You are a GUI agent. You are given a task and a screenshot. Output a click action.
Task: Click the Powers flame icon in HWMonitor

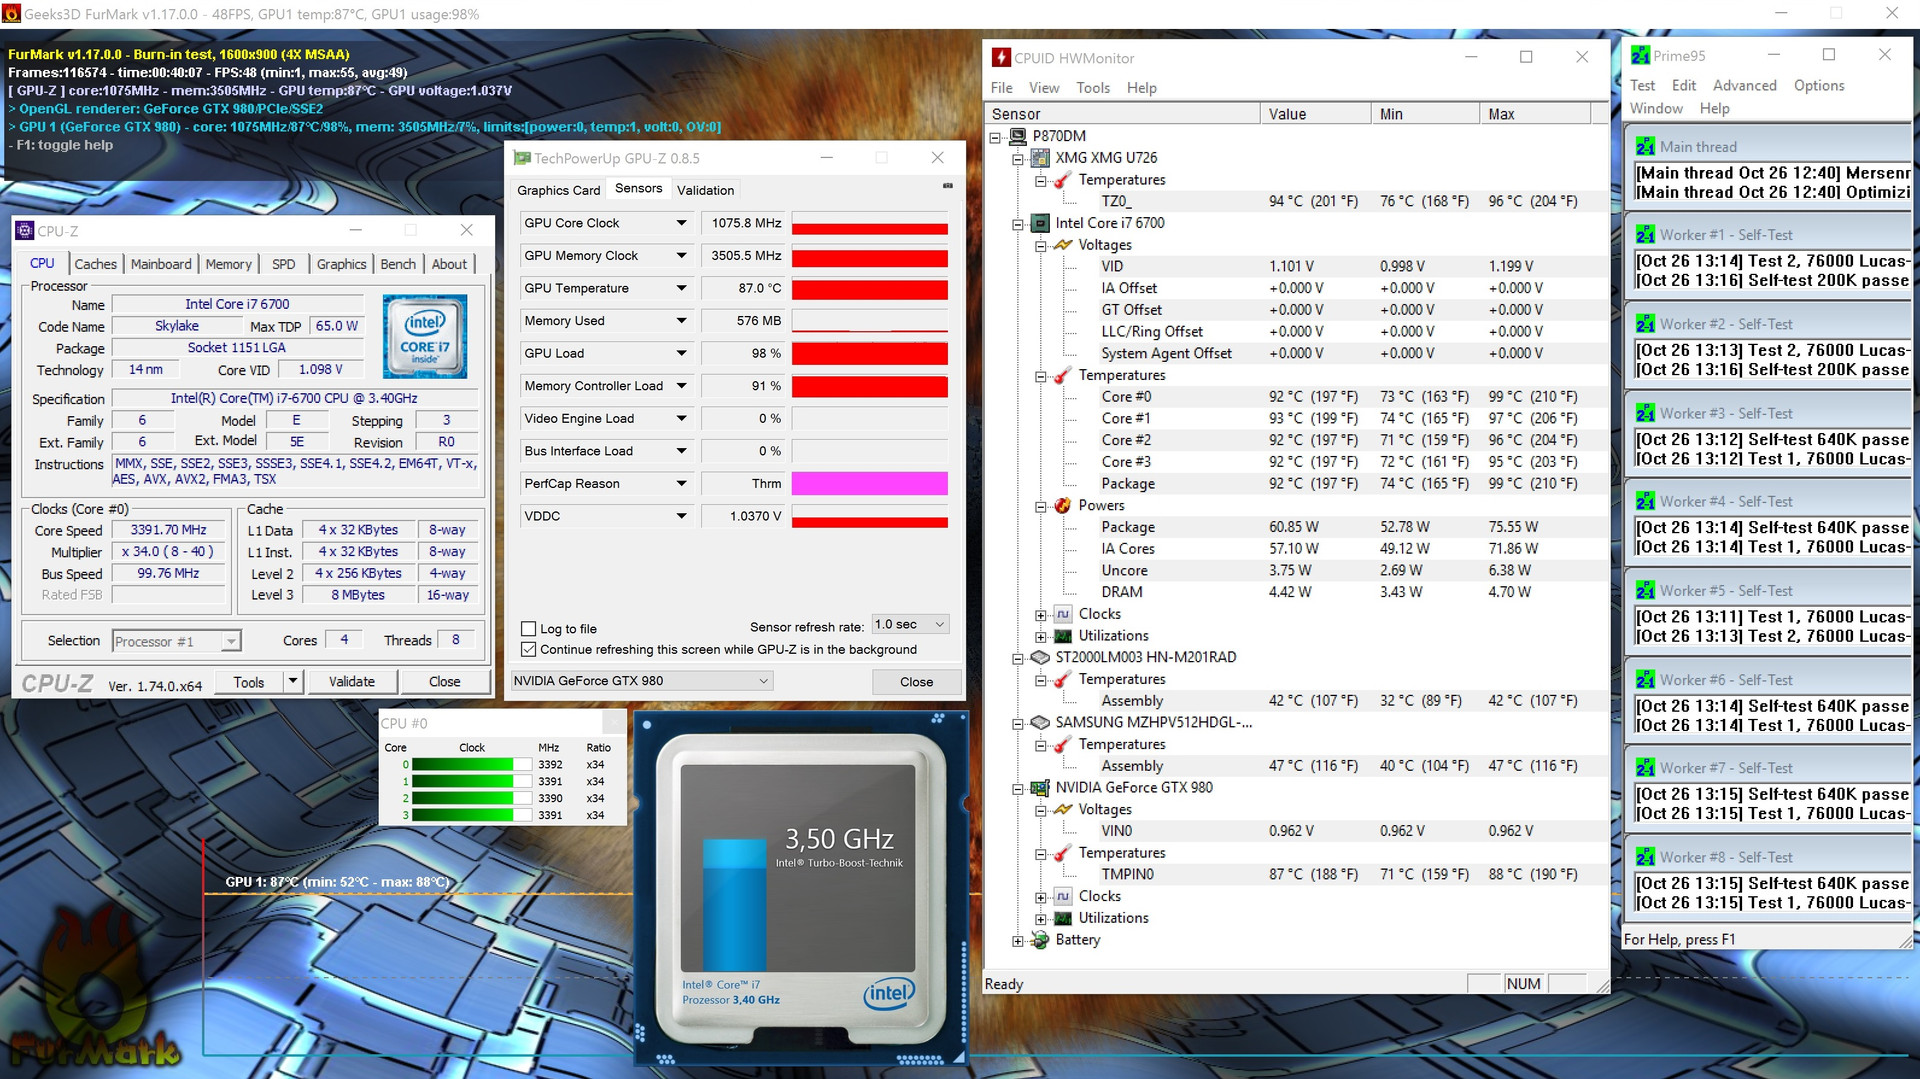tap(1063, 505)
